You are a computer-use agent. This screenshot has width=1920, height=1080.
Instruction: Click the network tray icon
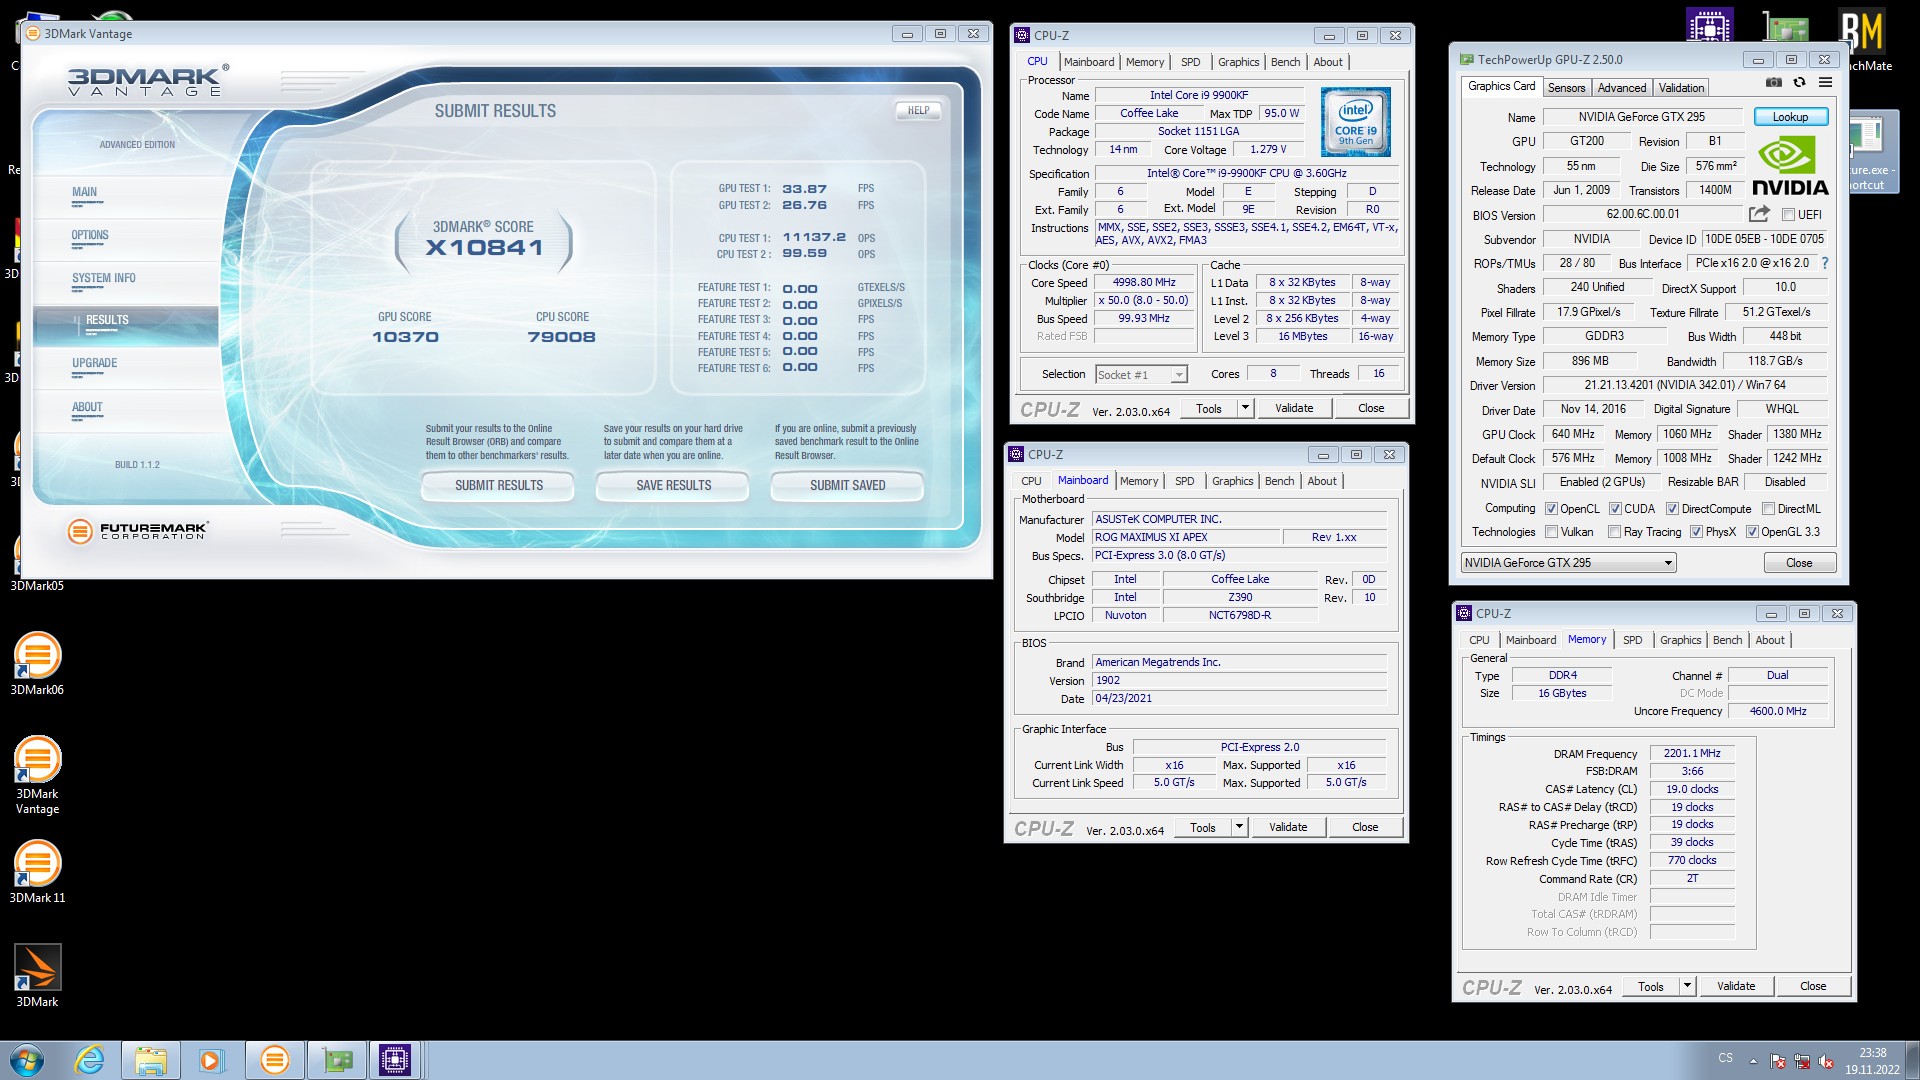1802,1061
